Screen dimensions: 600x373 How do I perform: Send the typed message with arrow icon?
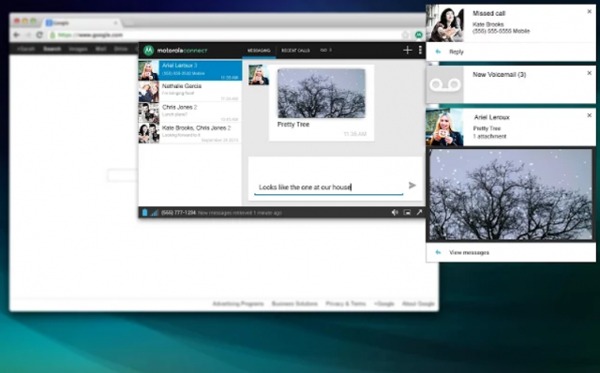[412, 186]
